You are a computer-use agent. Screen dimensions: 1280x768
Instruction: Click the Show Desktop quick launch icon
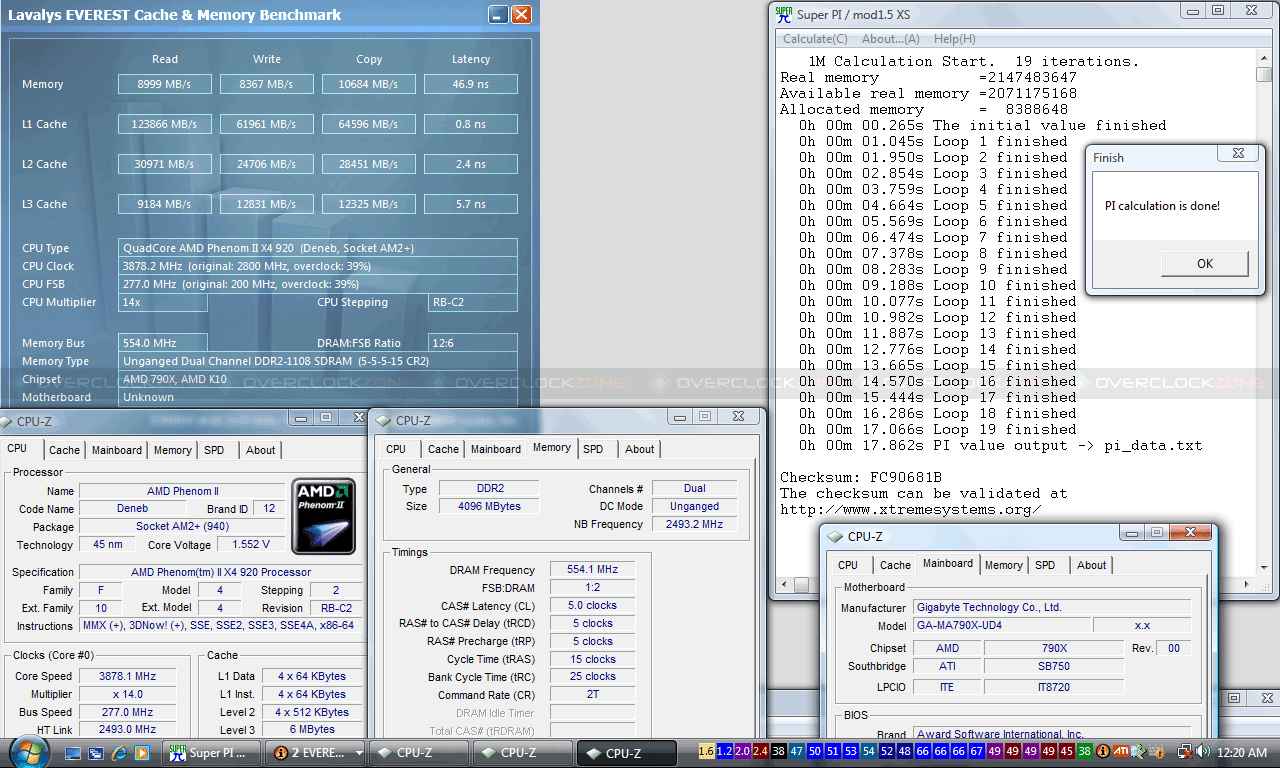[75, 752]
